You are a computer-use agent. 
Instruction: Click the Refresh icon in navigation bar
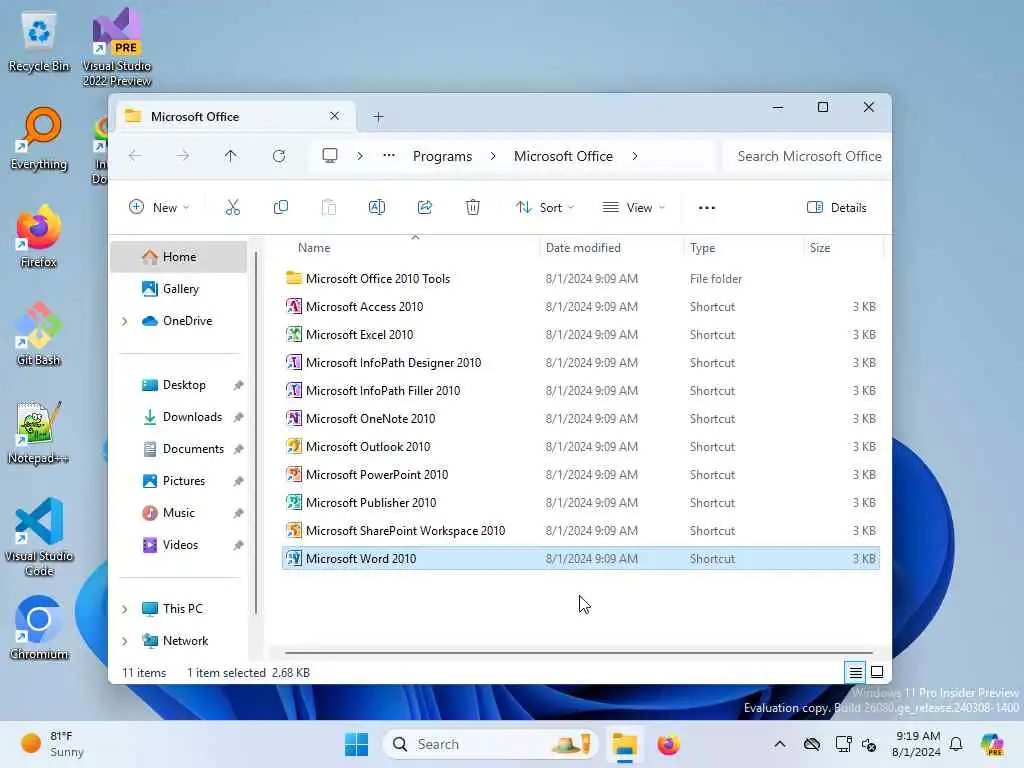tap(279, 156)
